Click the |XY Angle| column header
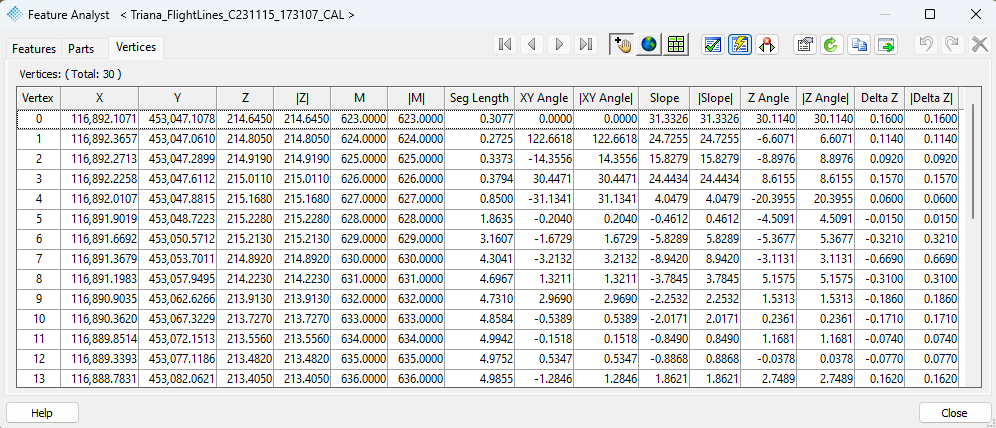Image resolution: width=996 pixels, height=428 pixels. coord(607,98)
